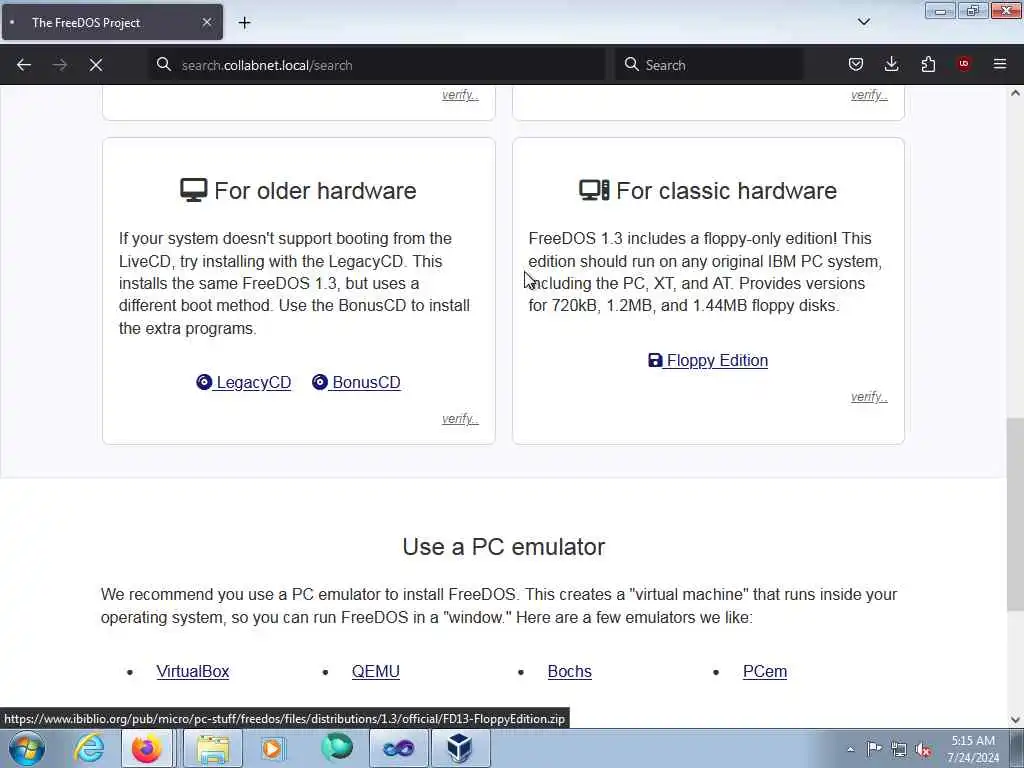
Task: Click the For classic hardware heading
Action: pos(708,191)
